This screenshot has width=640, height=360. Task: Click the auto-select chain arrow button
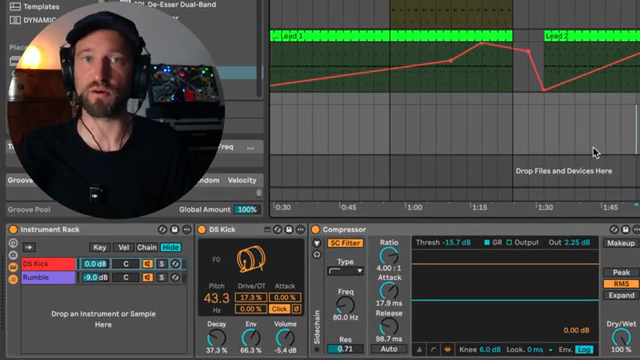pyautogui.click(x=29, y=247)
